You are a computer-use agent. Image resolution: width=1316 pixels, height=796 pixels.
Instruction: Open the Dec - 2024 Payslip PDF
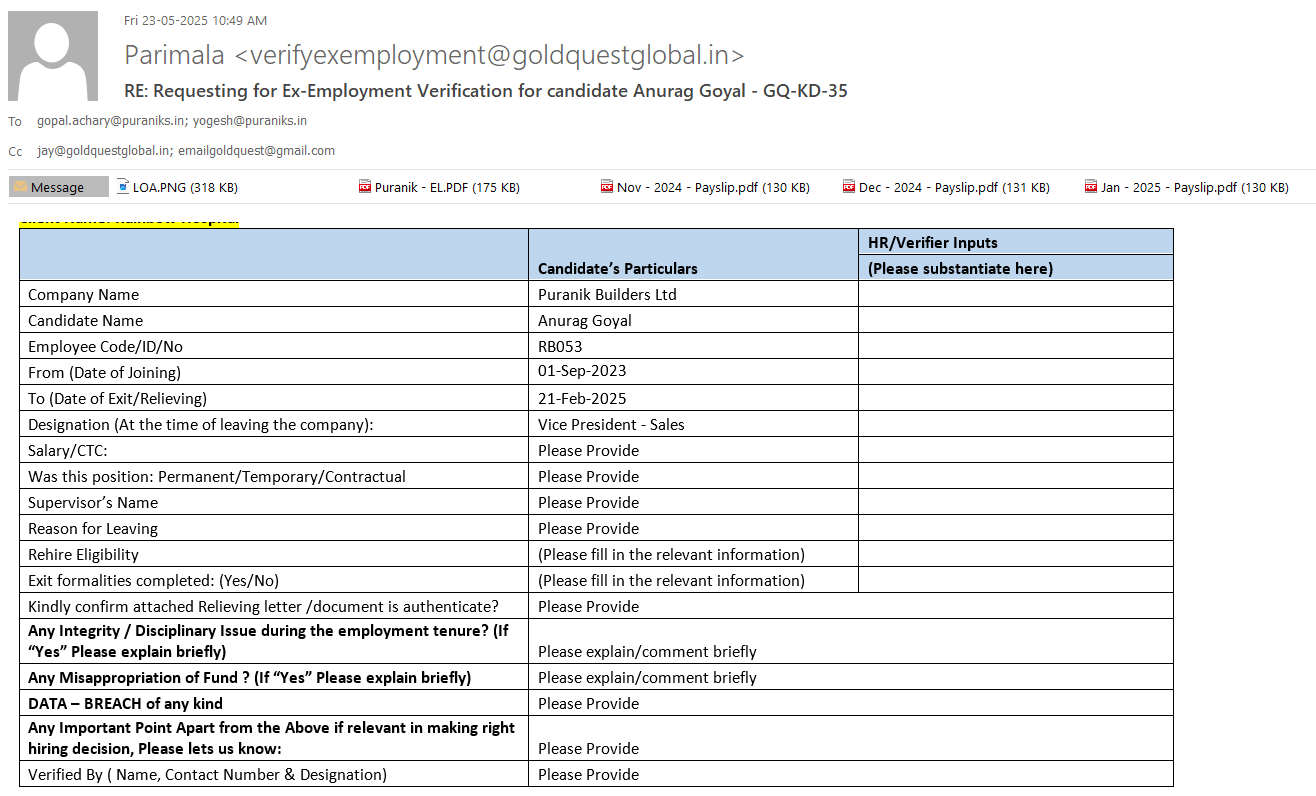(945, 187)
